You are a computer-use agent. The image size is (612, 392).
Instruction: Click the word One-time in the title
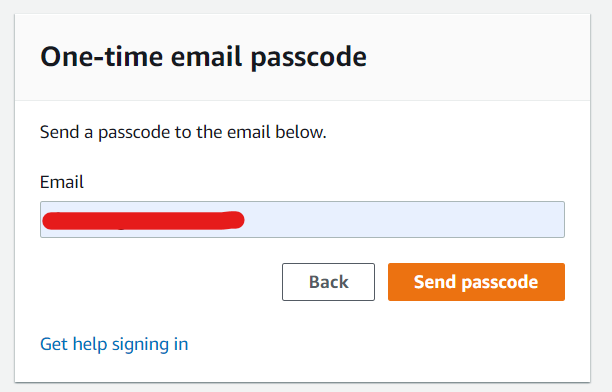coord(101,57)
